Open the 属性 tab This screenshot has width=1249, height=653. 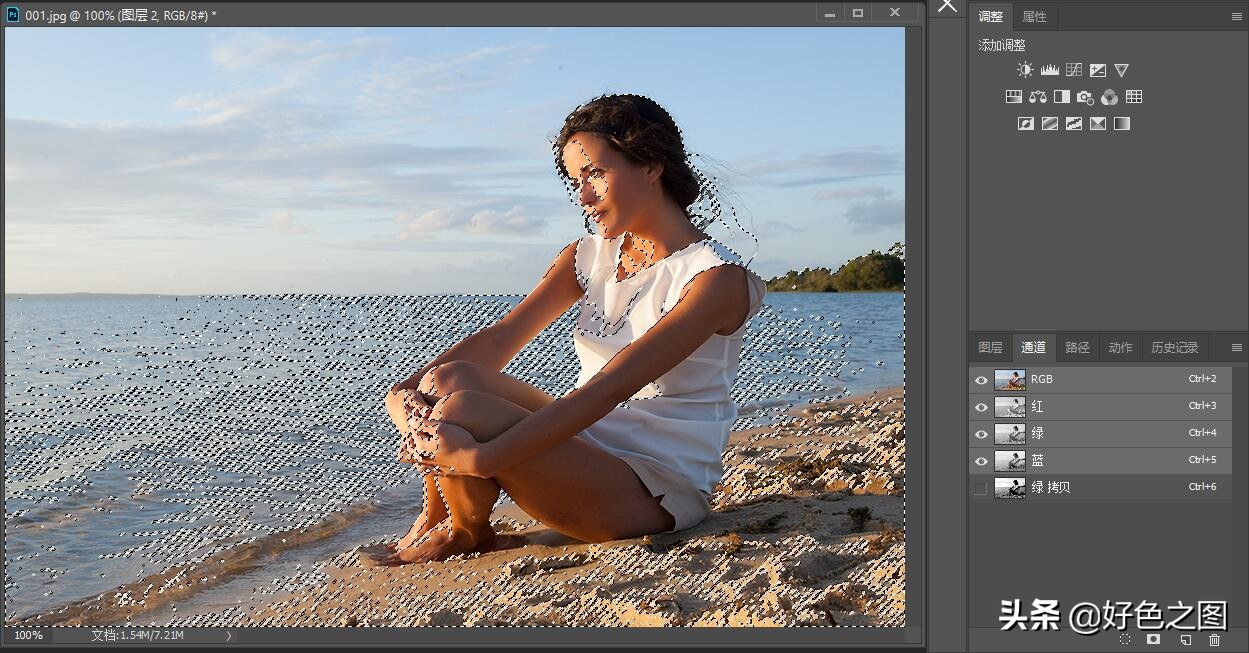coord(1034,17)
